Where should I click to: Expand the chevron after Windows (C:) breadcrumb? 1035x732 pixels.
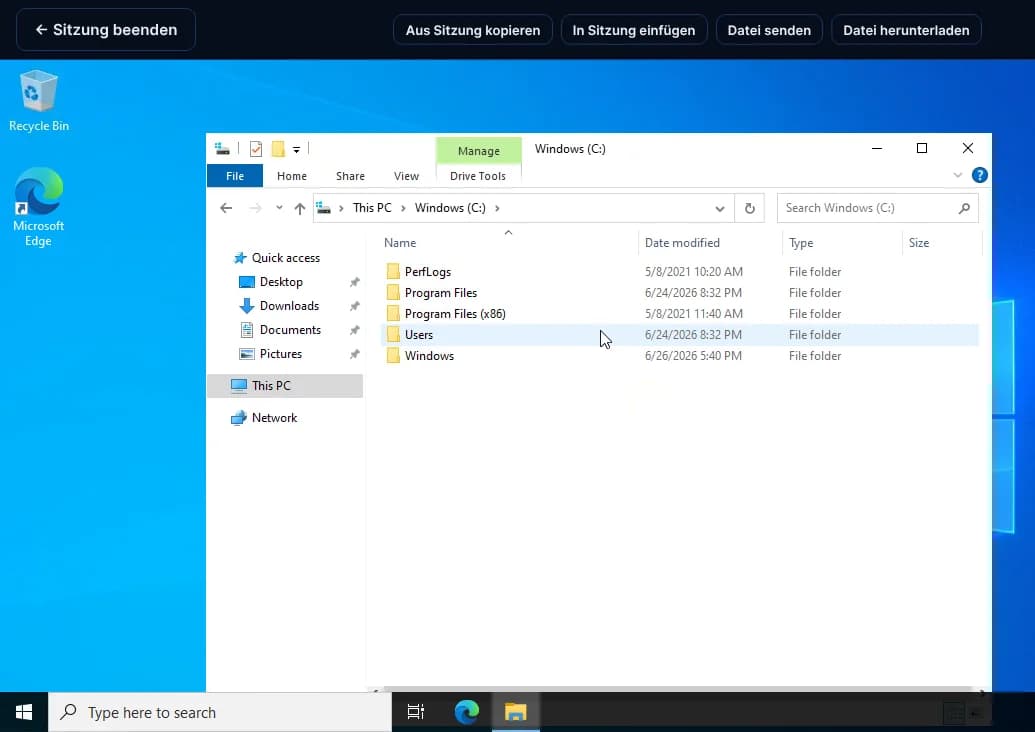tap(497, 208)
